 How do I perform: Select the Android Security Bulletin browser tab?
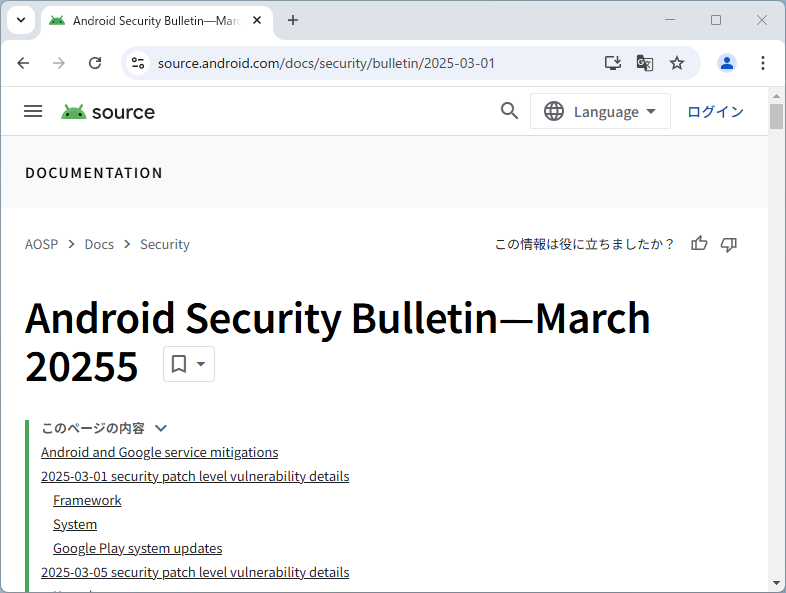pyautogui.click(x=156, y=21)
